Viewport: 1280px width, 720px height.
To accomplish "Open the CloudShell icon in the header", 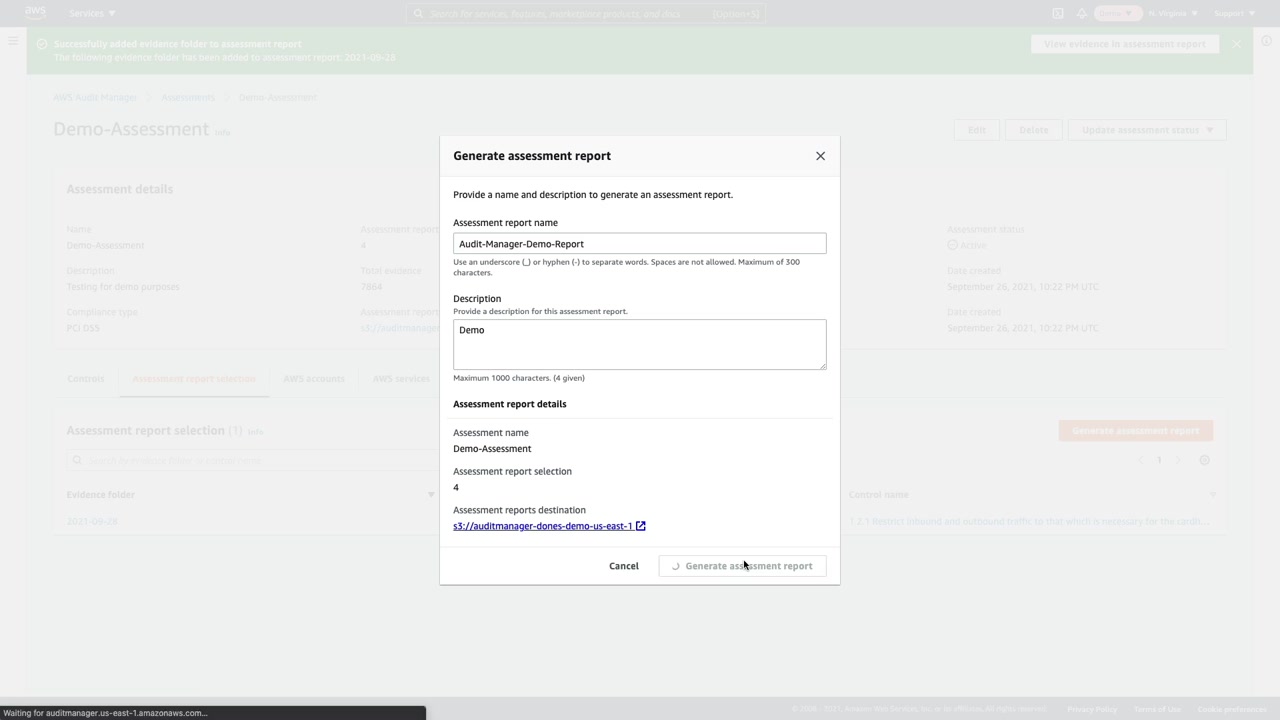I will (x=1058, y=13).
